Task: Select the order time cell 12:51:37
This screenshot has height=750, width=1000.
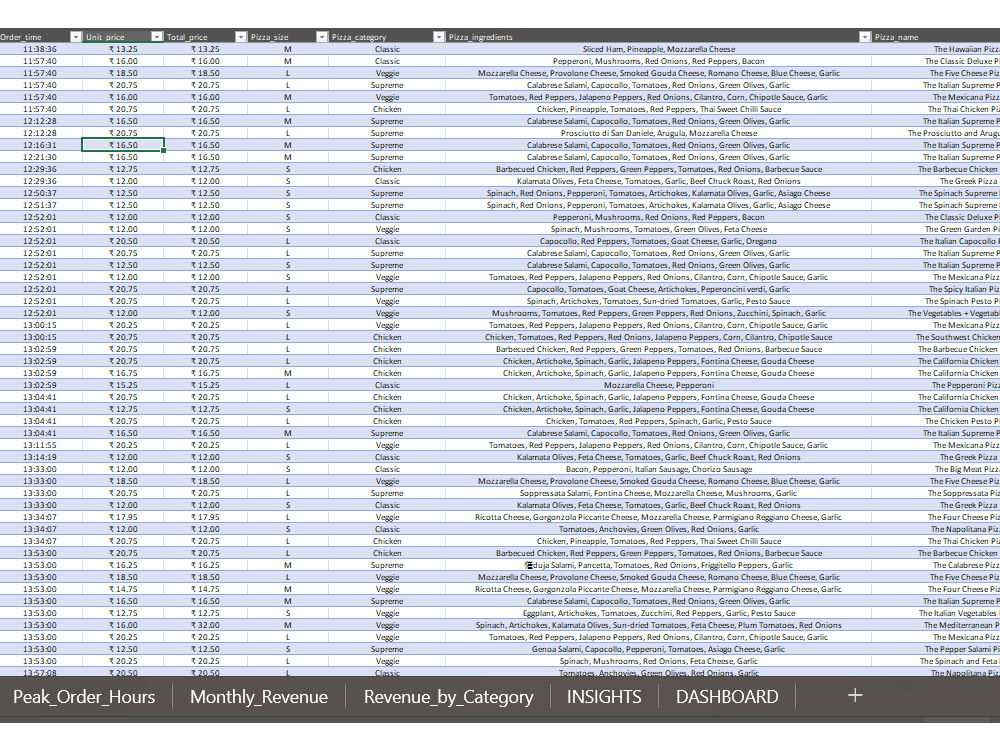Action: [40, 205]
